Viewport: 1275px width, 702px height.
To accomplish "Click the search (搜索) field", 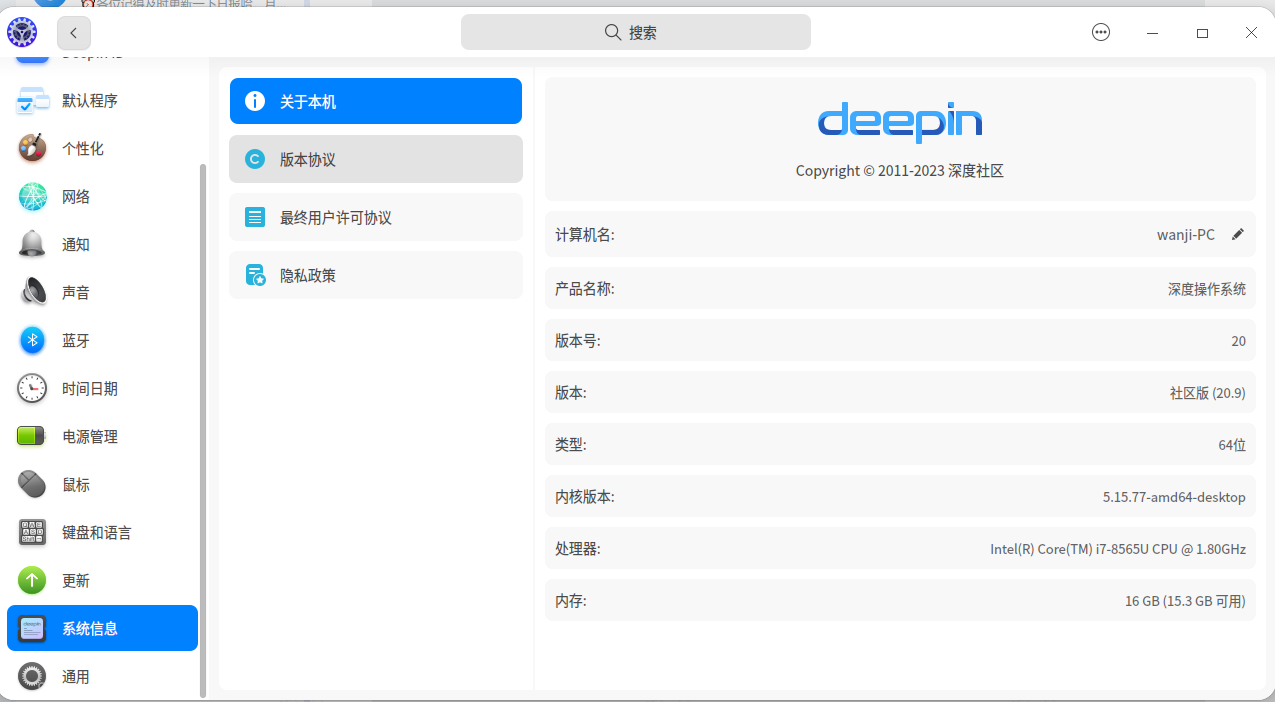I will click(x=636, y=32).
